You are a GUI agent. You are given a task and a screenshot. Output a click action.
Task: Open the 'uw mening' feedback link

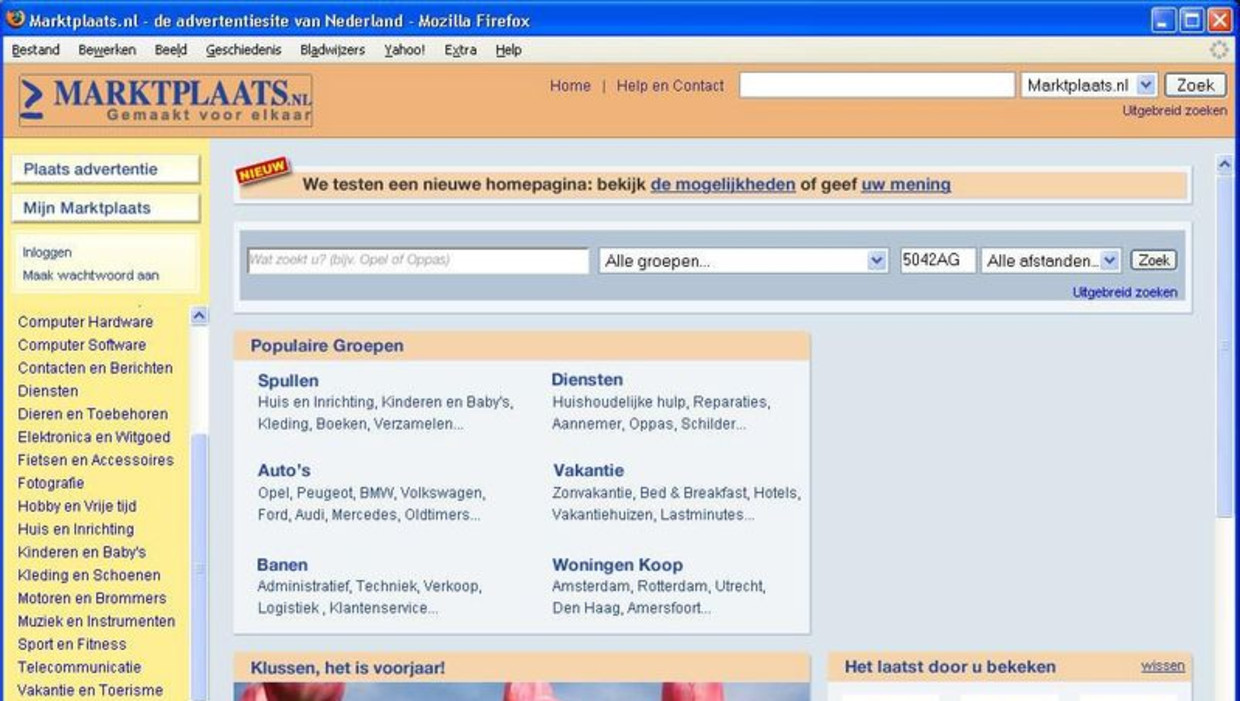tap(905, 185)
